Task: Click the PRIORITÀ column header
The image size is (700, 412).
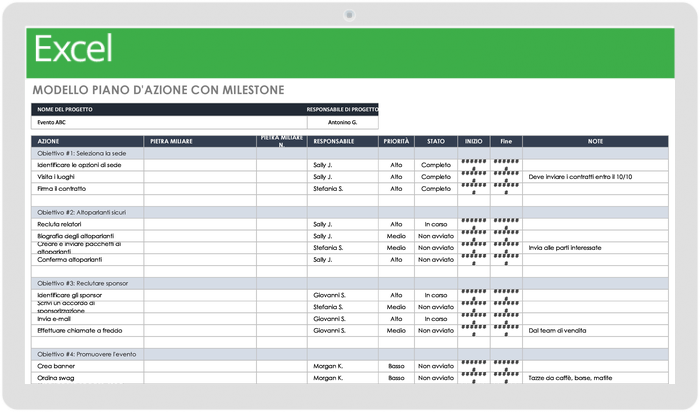Action: 396,141
